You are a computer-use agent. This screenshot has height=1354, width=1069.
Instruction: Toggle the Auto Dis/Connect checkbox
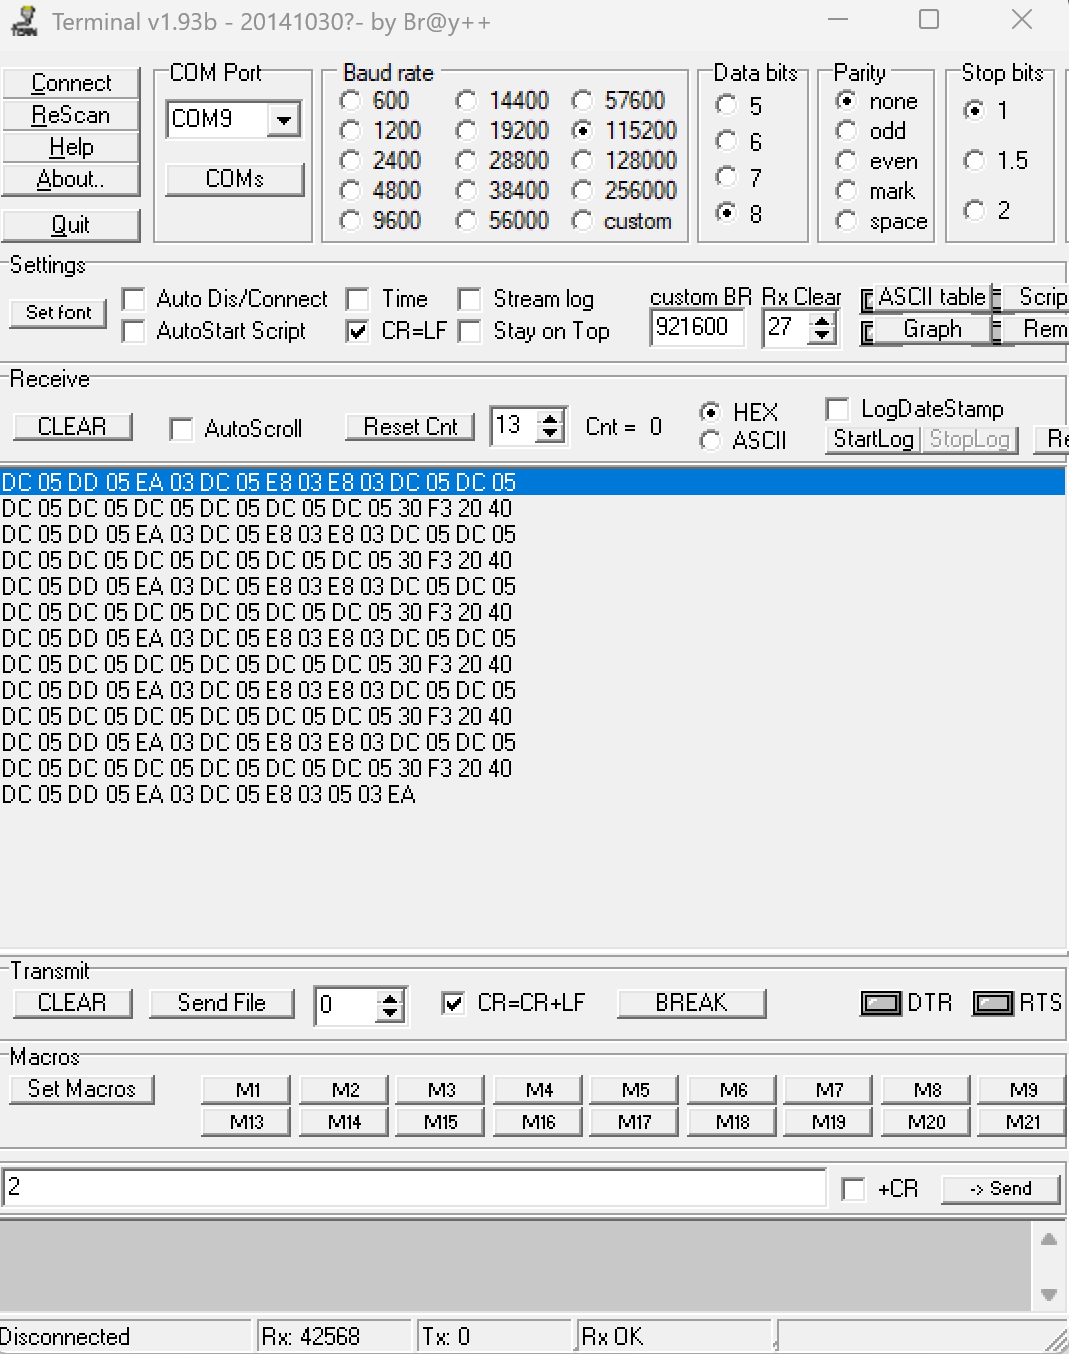pos(133,299)
